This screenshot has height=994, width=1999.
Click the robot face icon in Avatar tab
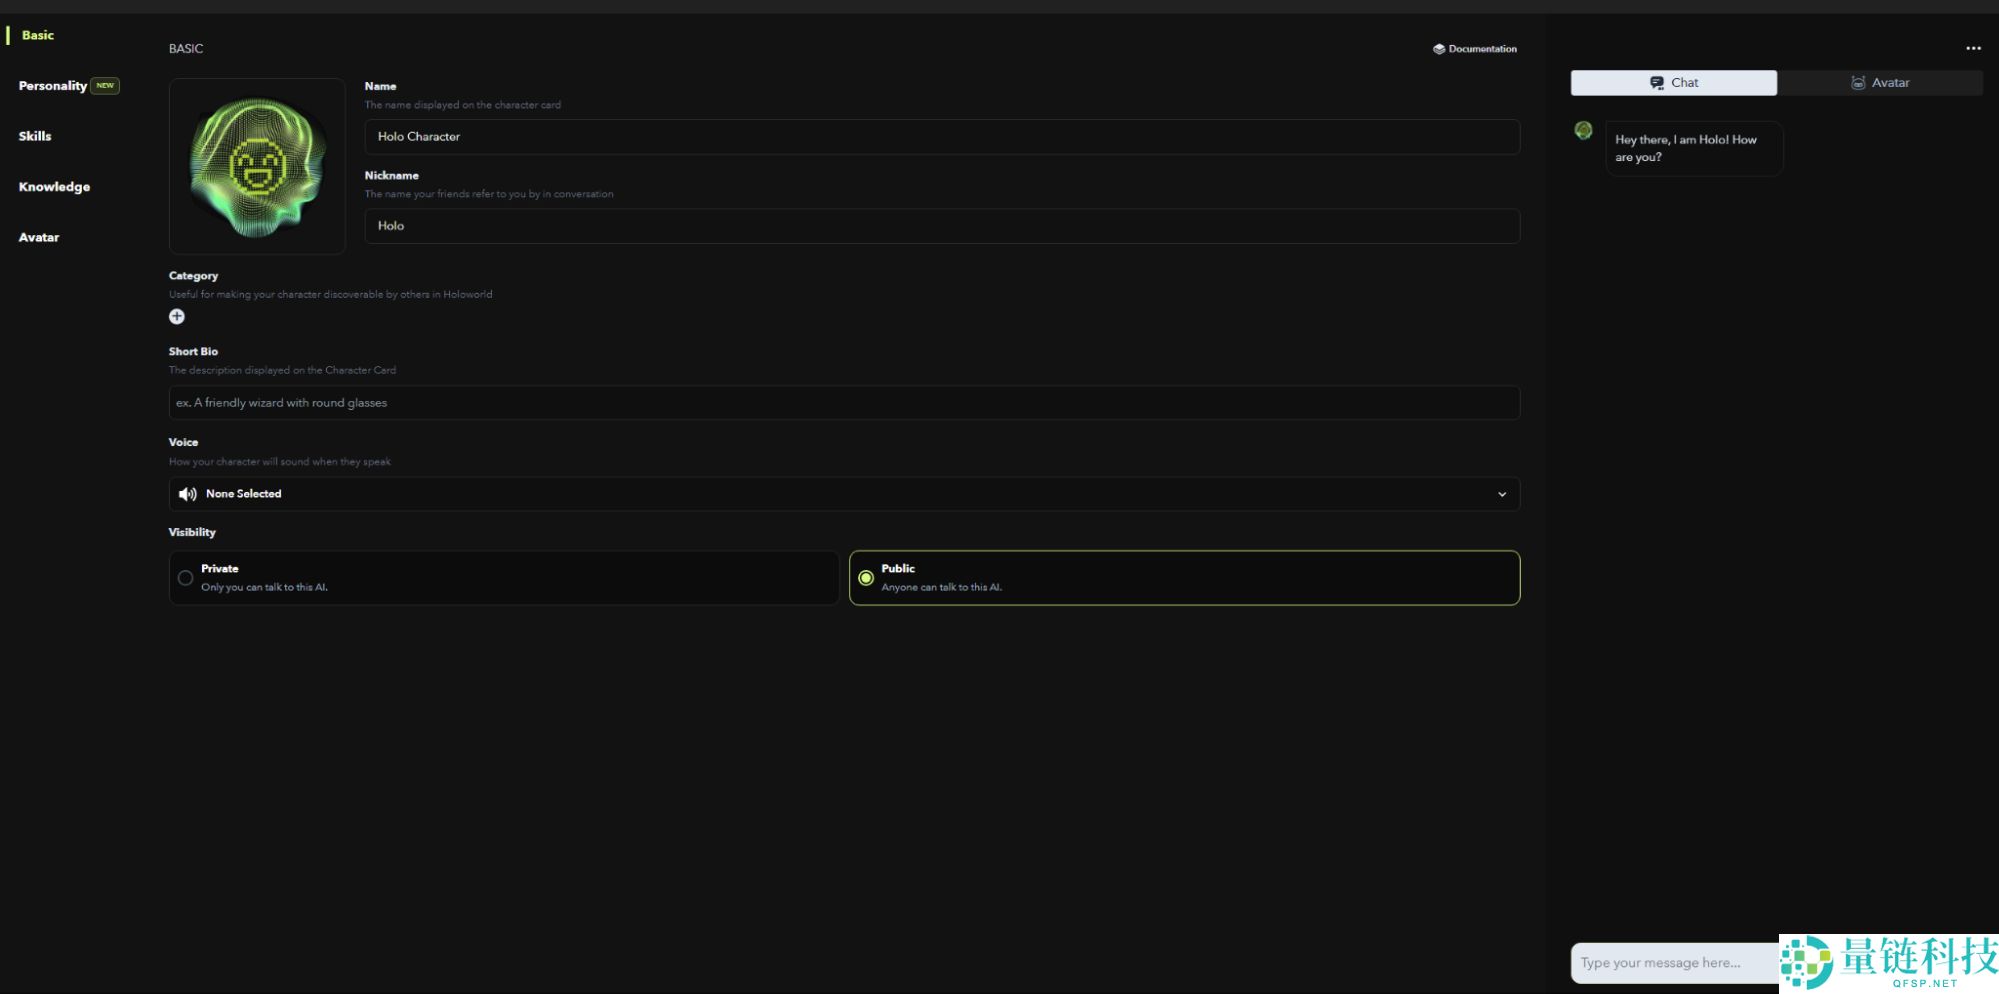pyautogui.click(x=1858, y=83)
